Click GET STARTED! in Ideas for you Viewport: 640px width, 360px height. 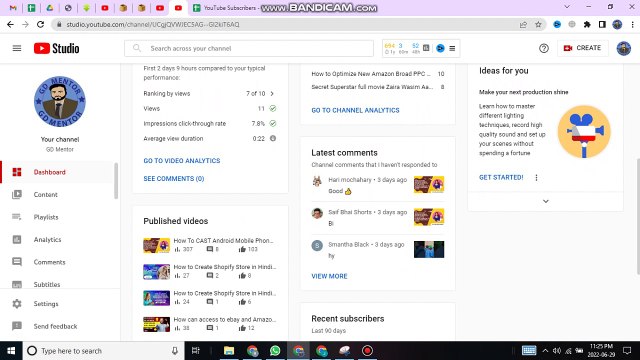tap(501, 178)
